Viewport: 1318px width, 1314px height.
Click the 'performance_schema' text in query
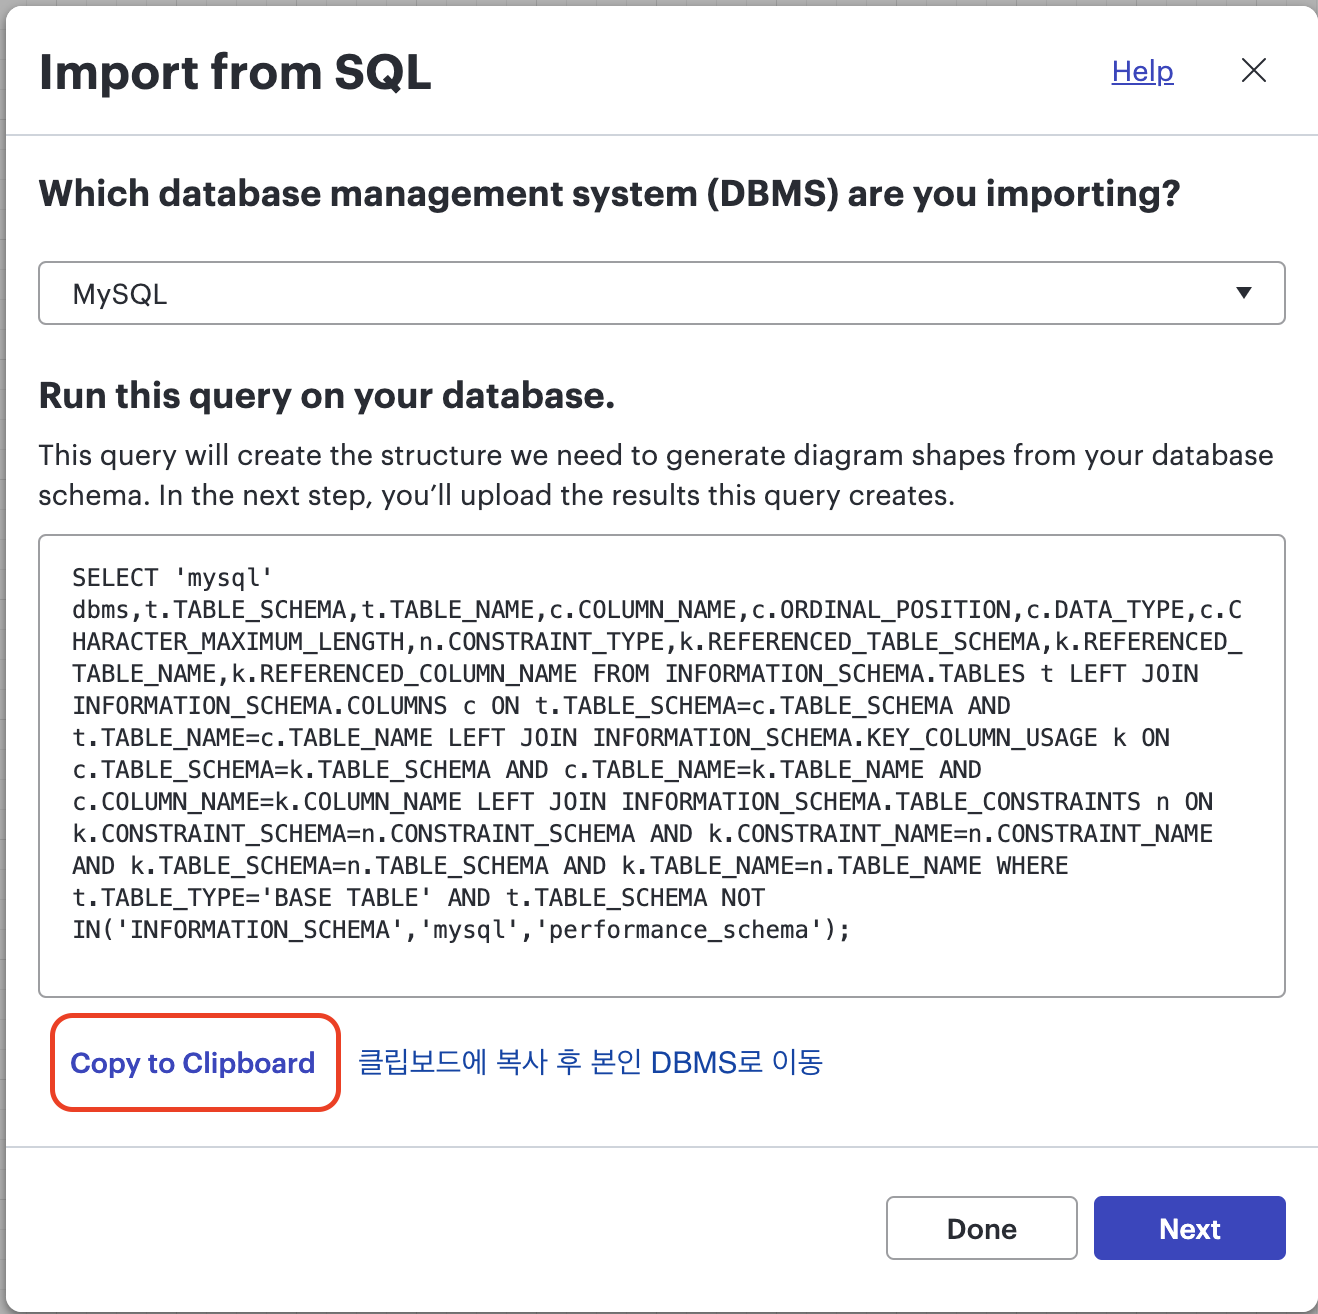[x=678, y=930]
